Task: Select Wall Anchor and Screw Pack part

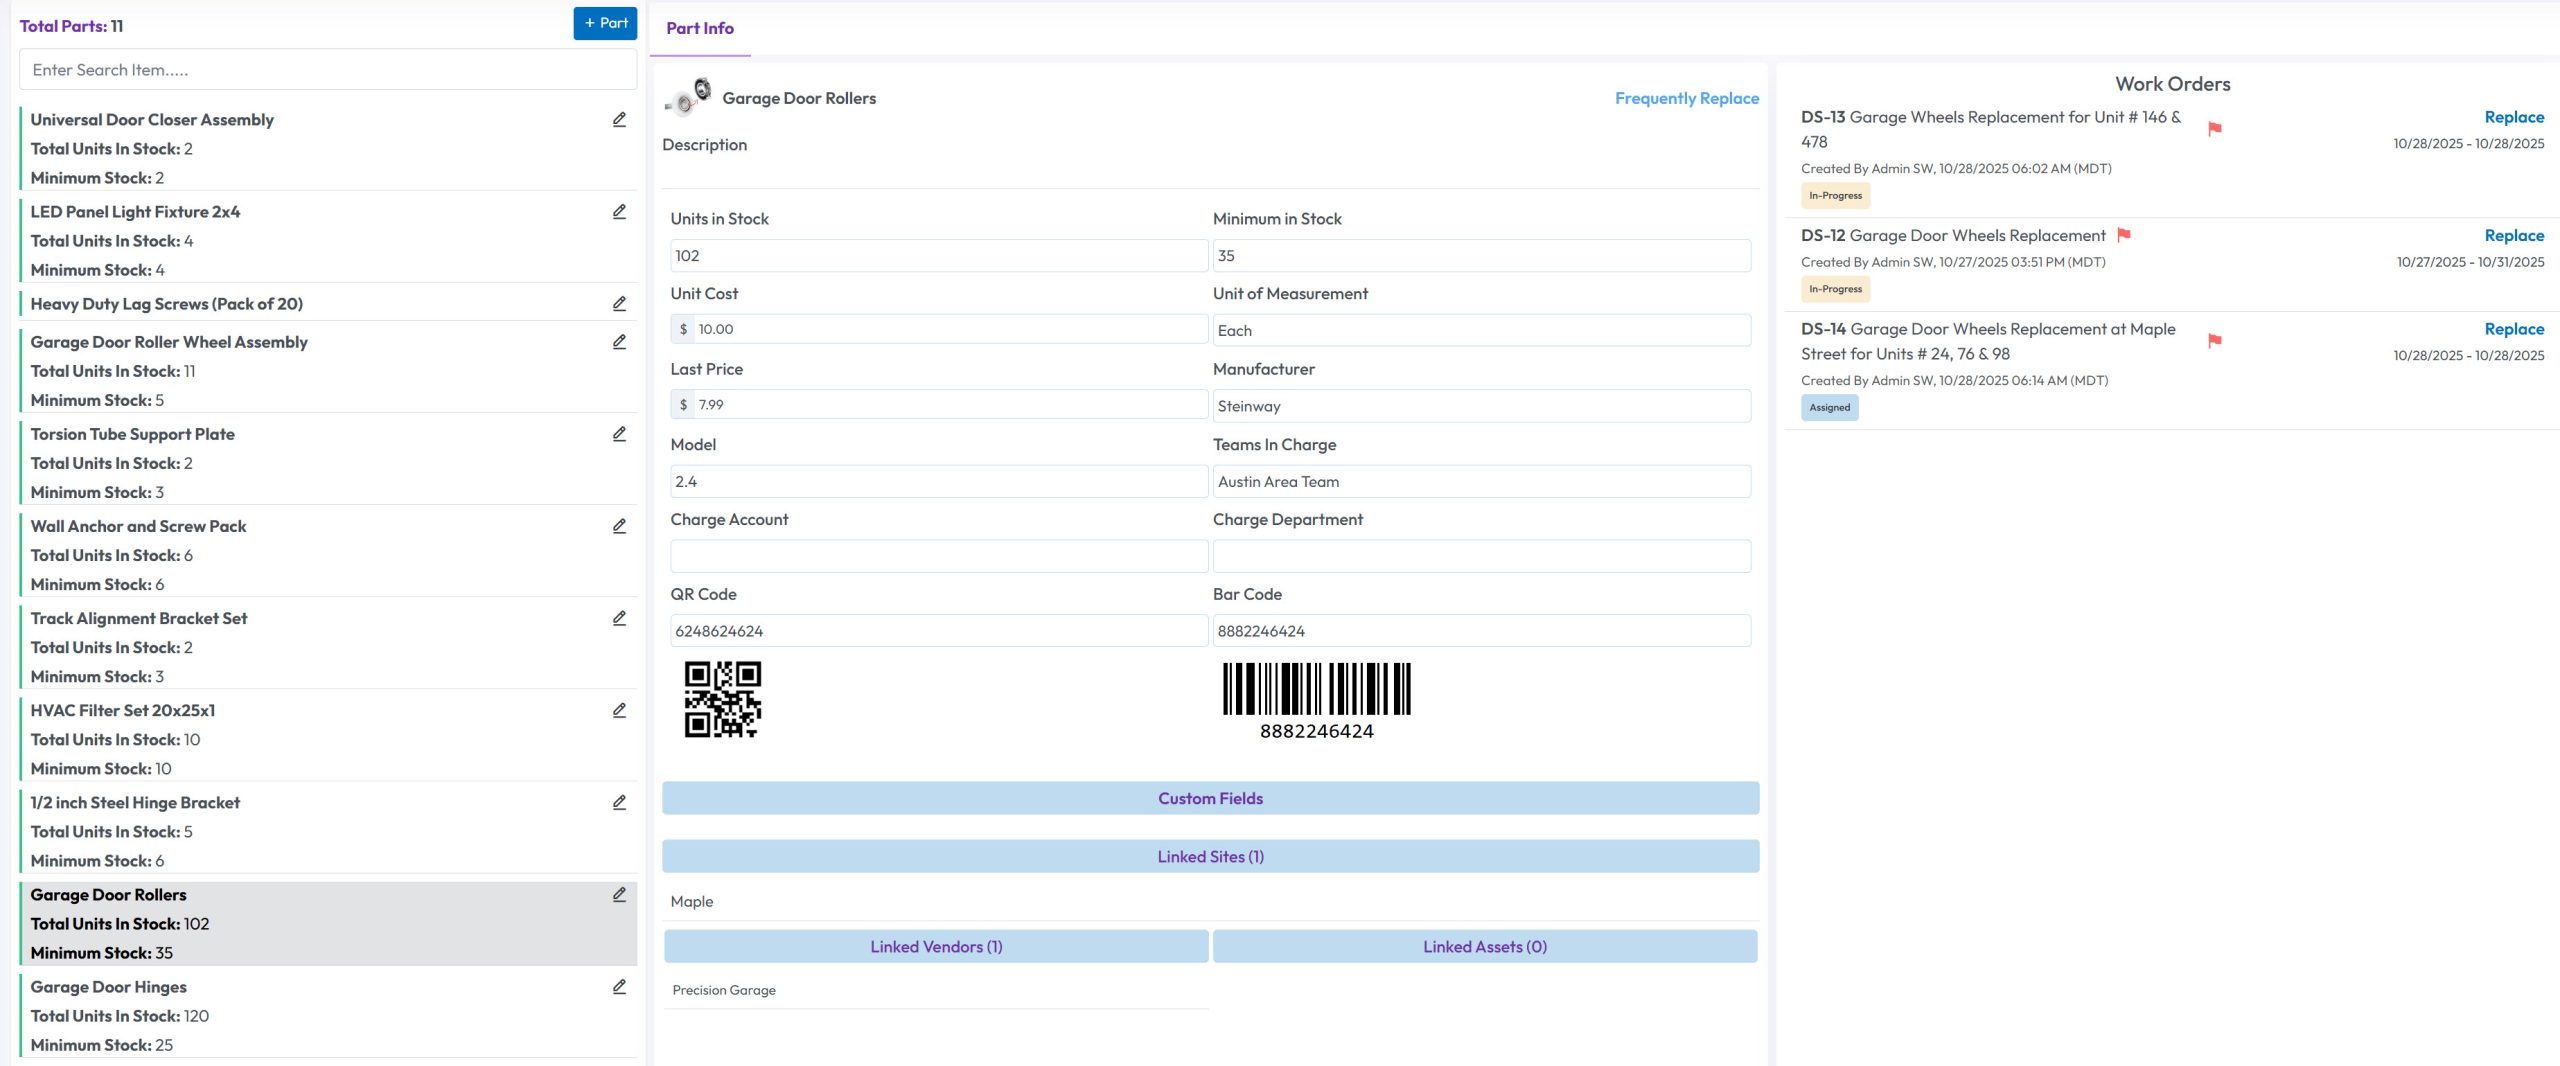Action: 138,526
